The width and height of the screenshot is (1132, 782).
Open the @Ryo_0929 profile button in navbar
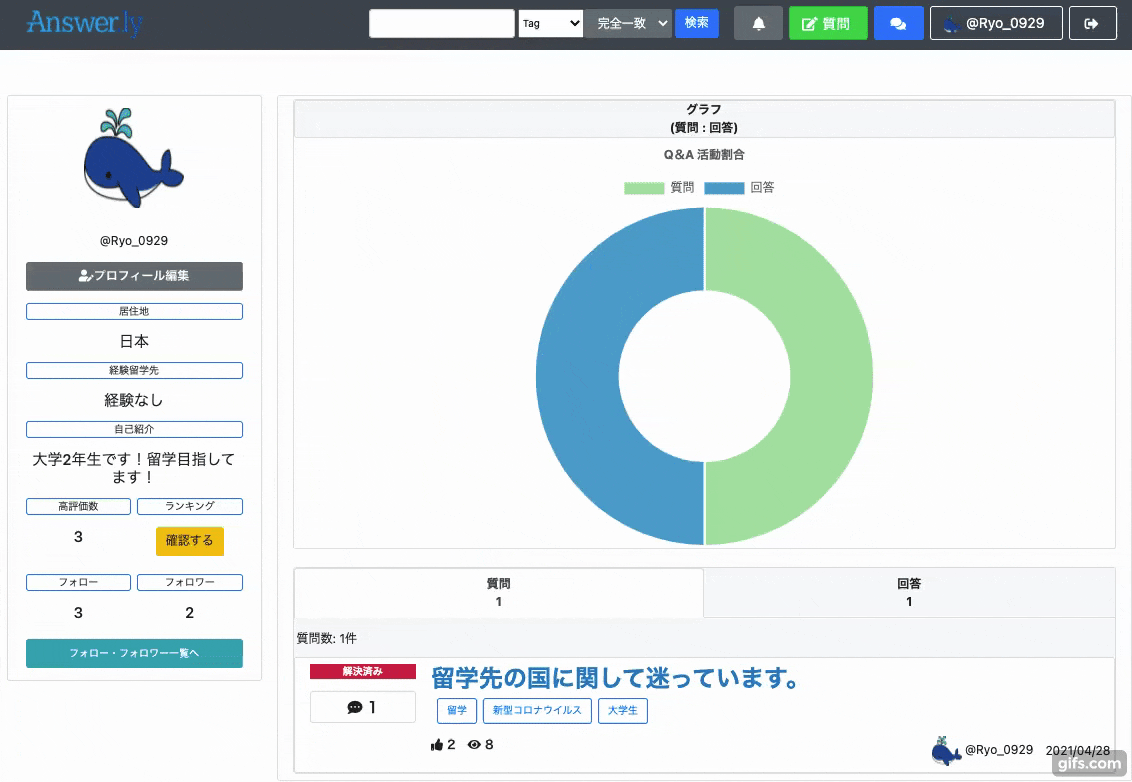tap(996, 23)
